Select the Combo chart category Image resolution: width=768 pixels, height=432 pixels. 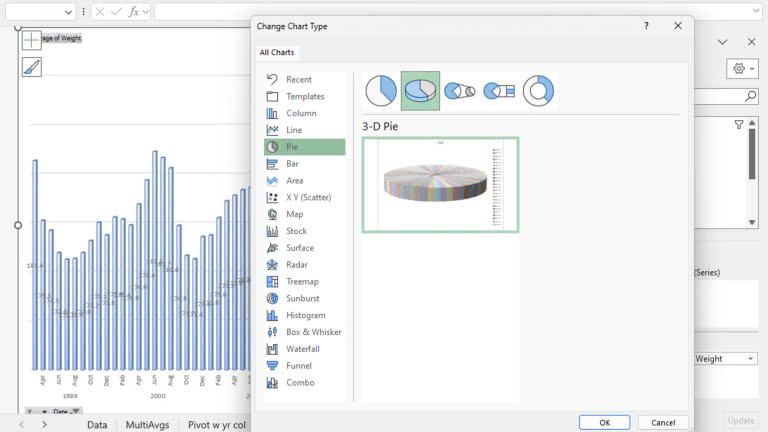click(299, 382)
